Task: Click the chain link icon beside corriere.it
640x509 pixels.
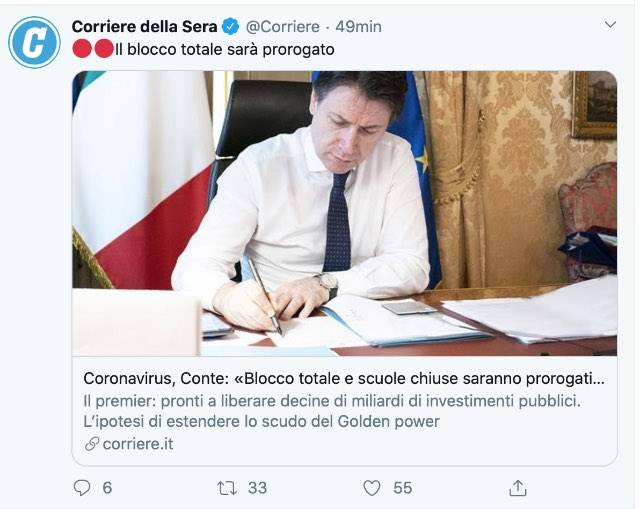Action: point(92,444)
